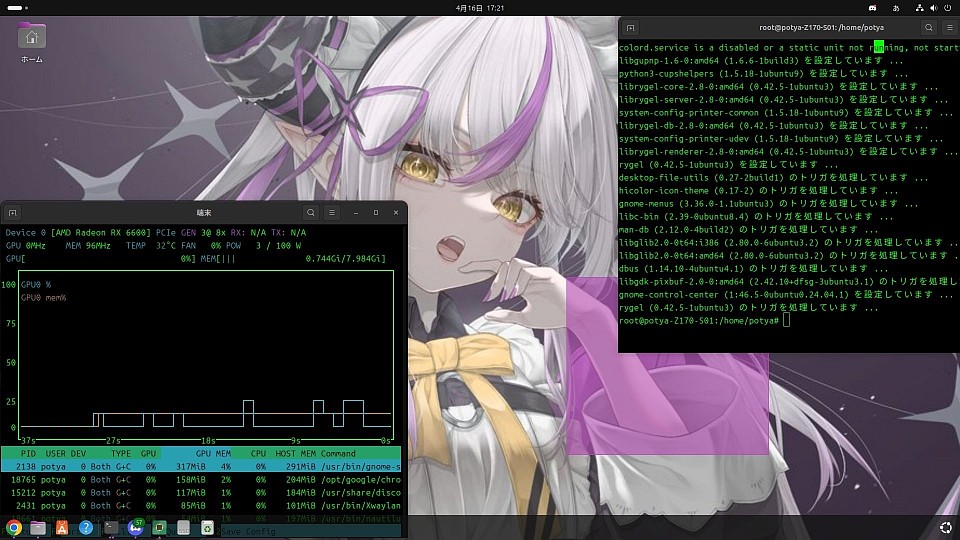This screenshot has height=540, width=960.
Task: Click the Device 0 [AMD Radeon RX 6600] text
Action: coord(78,233)
